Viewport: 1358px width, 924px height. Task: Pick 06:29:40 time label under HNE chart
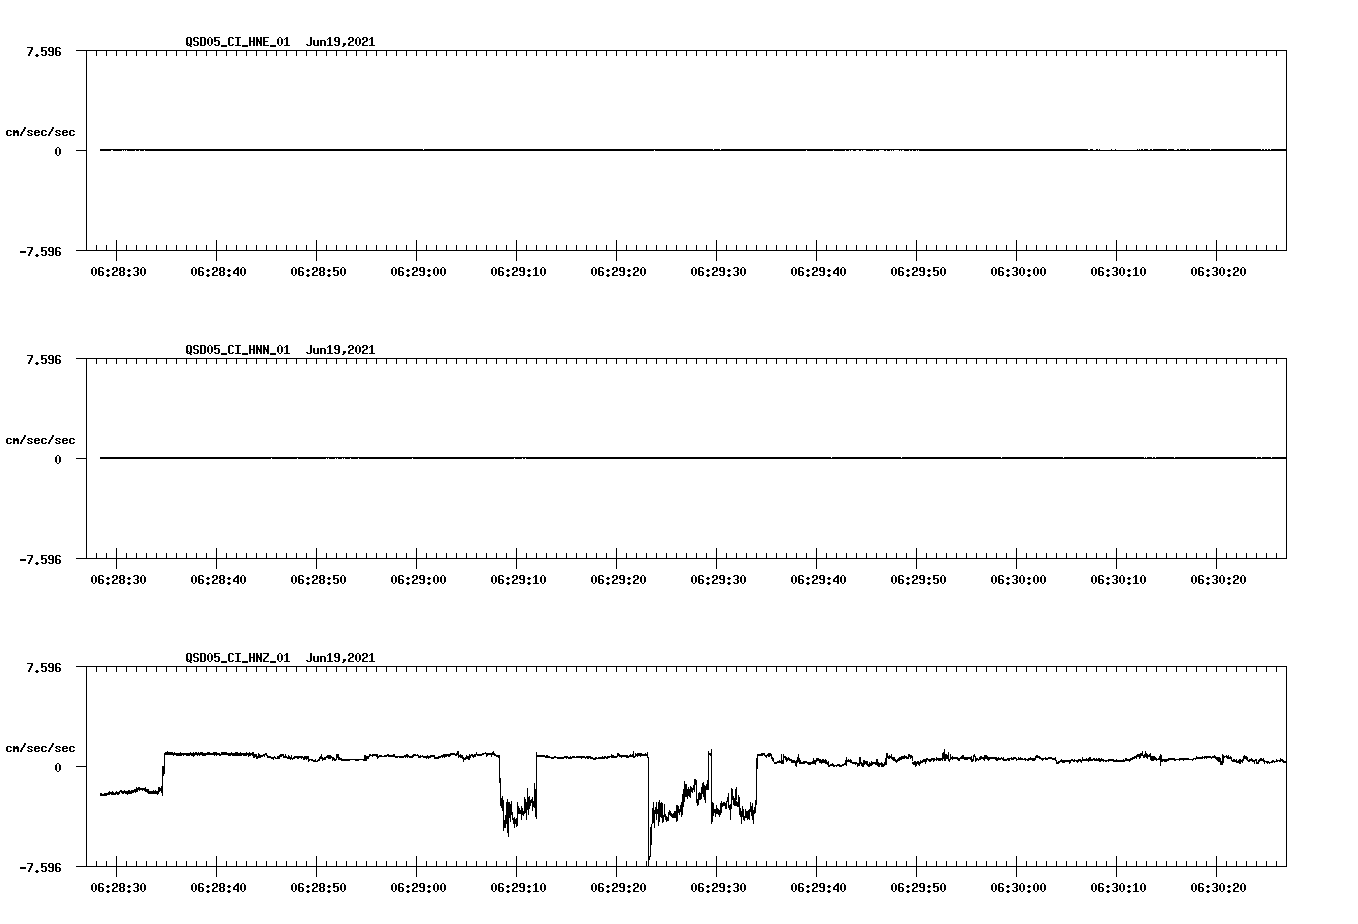coord(818,272)
